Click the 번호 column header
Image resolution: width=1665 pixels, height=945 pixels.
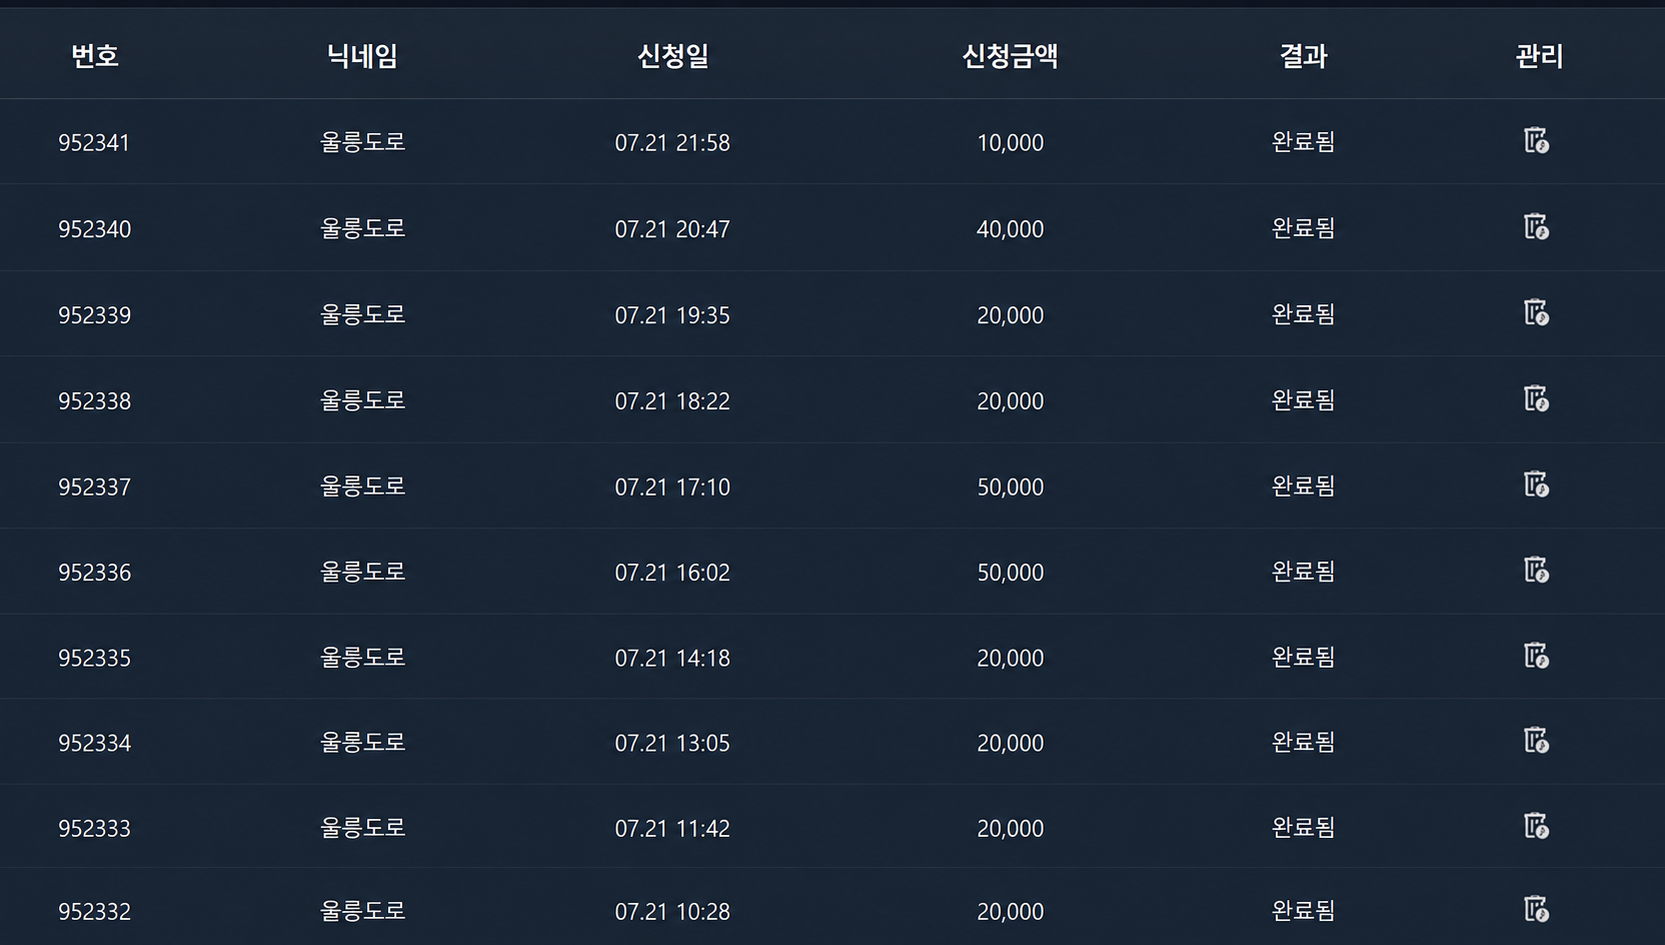[x=95, y=56]
